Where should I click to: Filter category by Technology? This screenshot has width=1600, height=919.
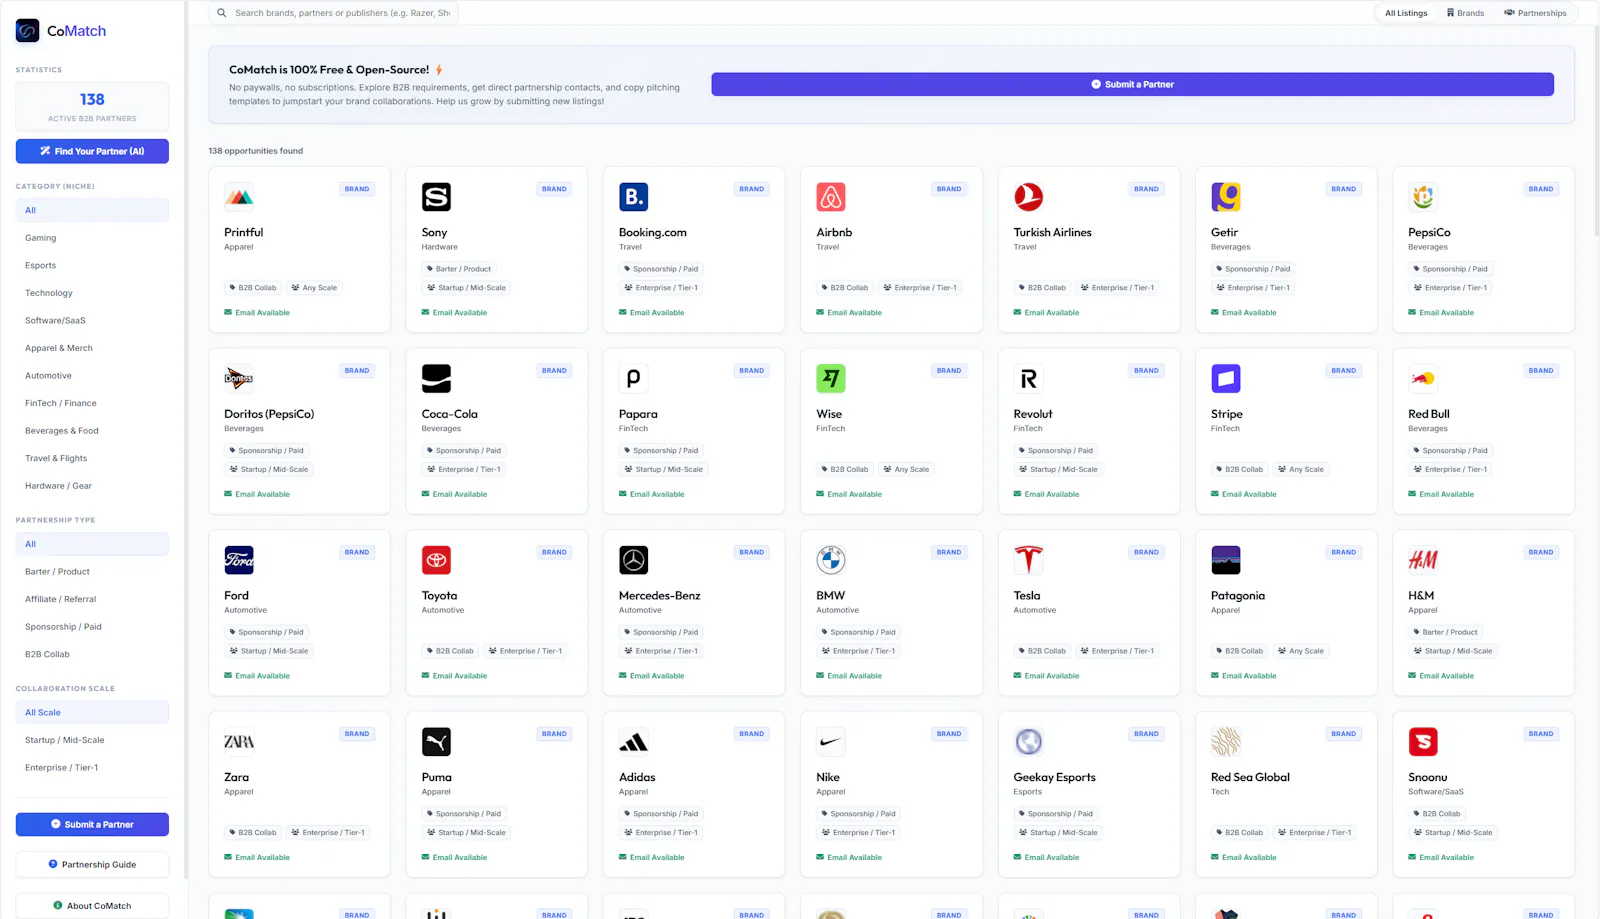(92, 293)
